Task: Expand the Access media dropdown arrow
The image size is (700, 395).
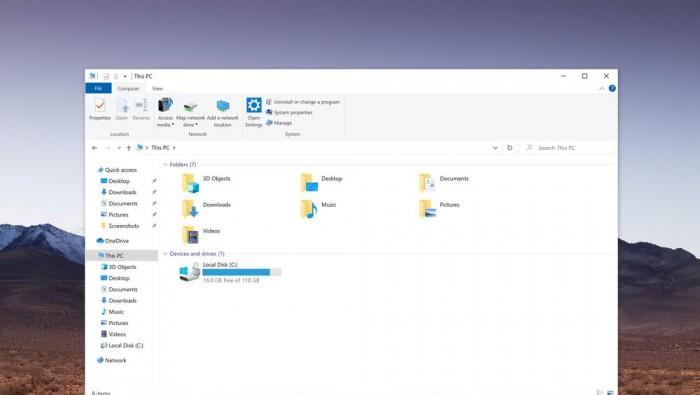Action: (173, 125)
